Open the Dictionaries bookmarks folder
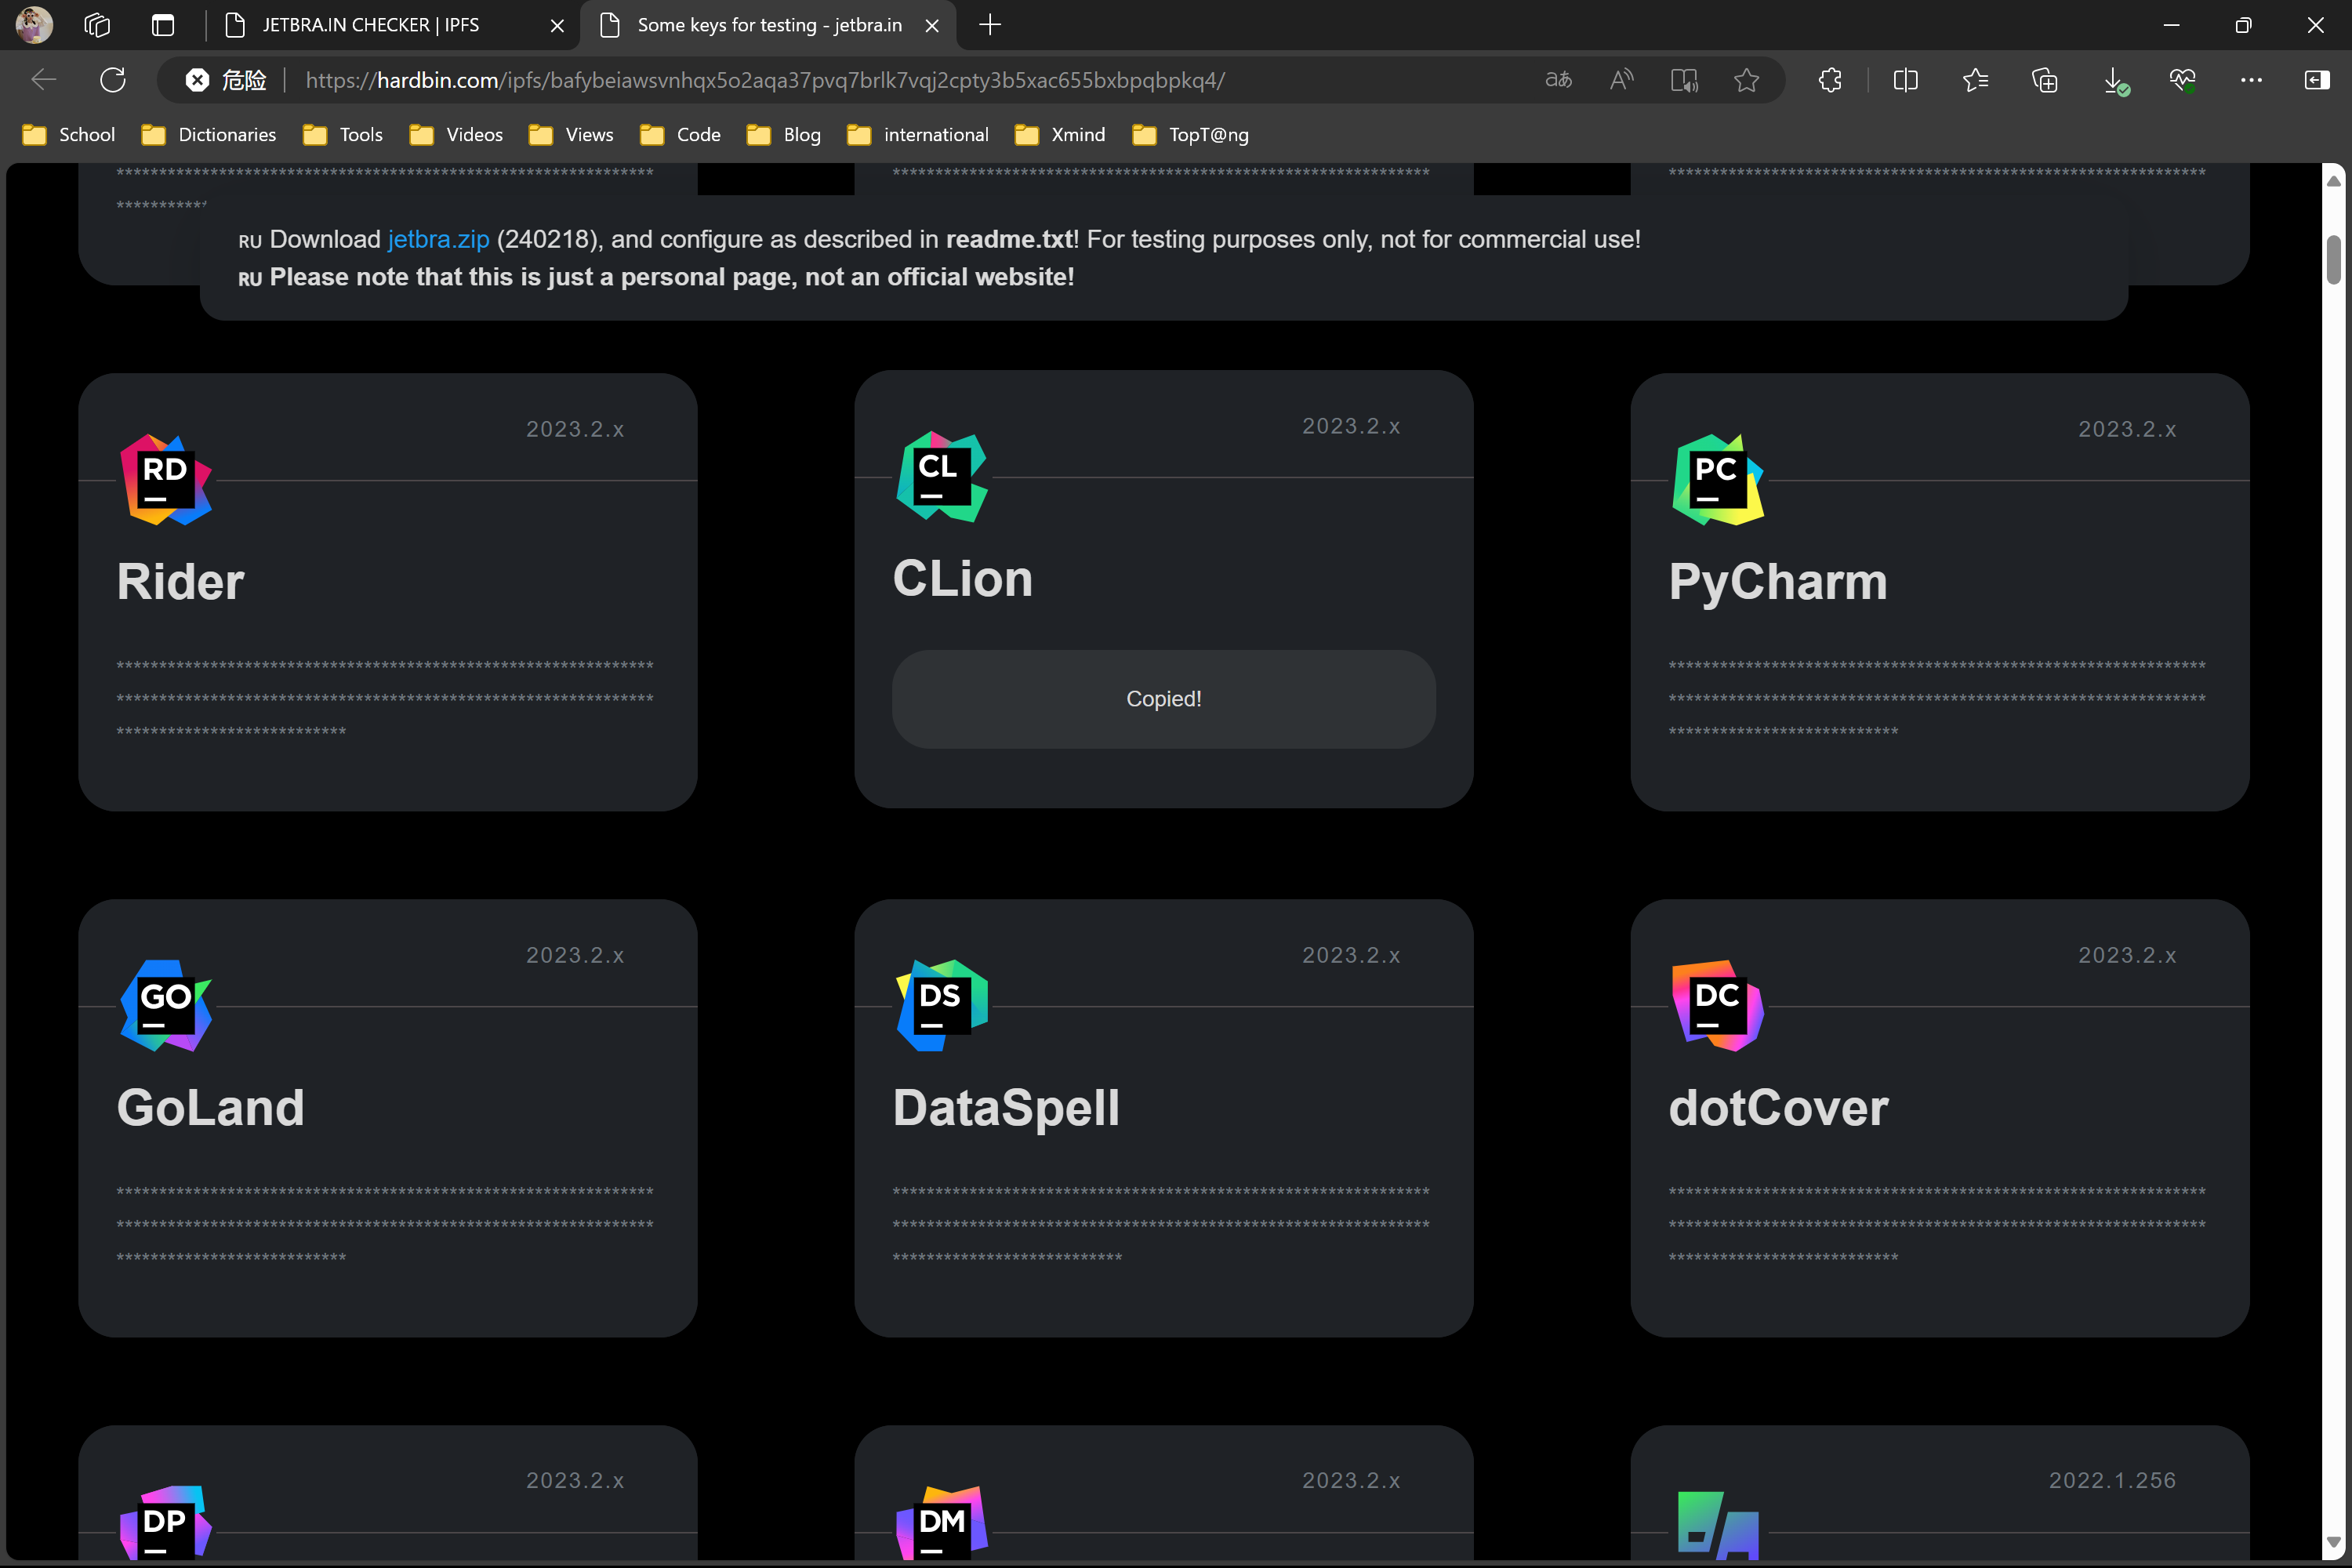2352x1568 pixels. (x=209, y=134)
